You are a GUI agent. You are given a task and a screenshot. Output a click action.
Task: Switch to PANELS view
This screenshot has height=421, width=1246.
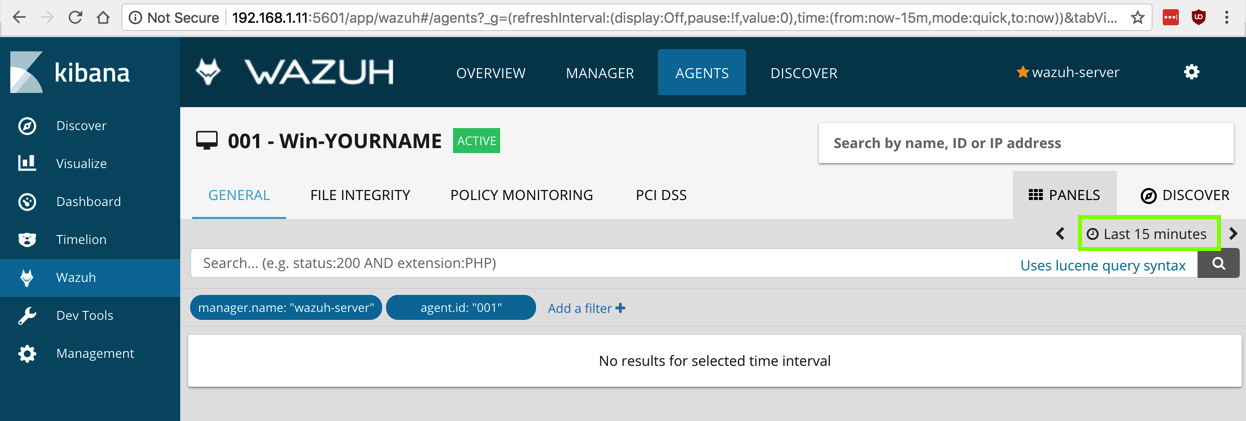(1064, 195)
